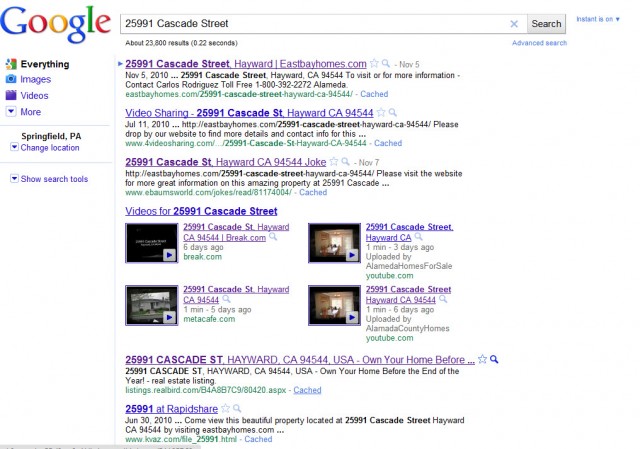This screenshot has height=449, width=640.
Task: Play the AlamedaHomesForSale youtube video thumbnail
Action: pos(334,243)
